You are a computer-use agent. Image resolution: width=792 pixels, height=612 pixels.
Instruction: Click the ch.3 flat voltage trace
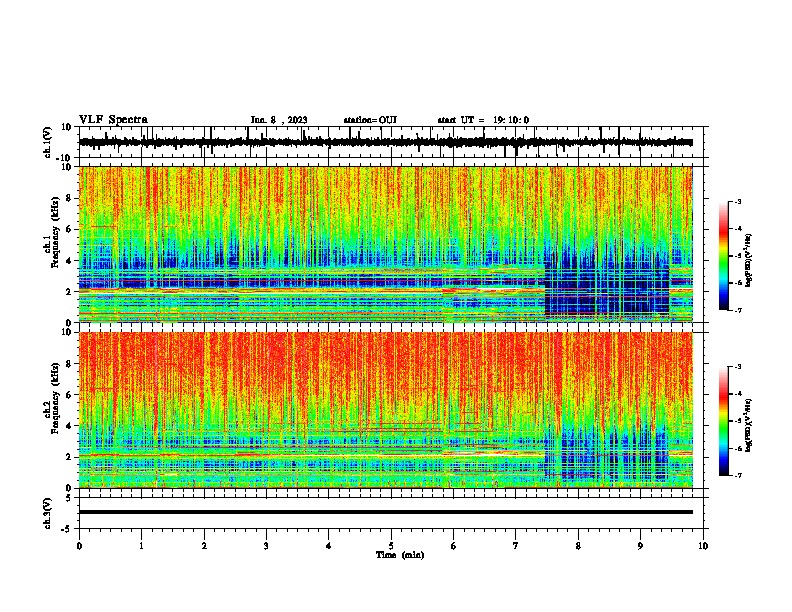pyautogui.click(x=386, y=512)
